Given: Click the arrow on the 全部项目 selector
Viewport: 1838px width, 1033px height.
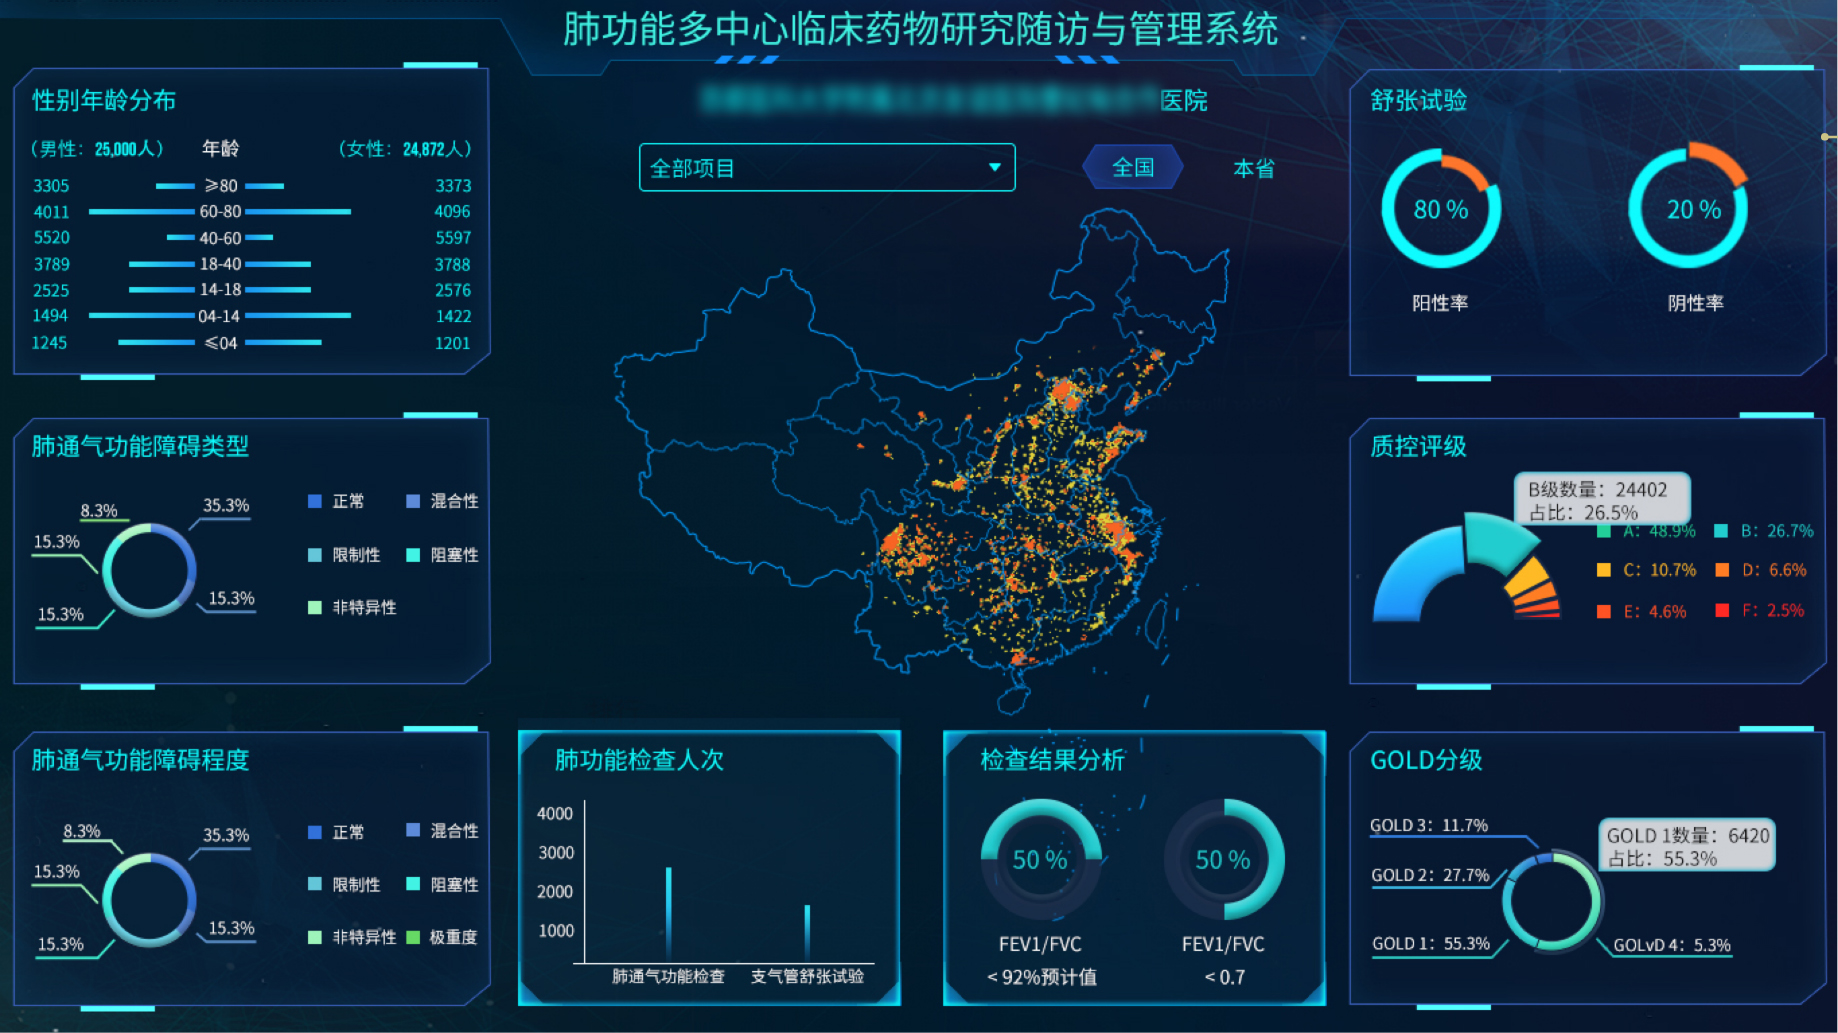Looking at the screenshot, I should [994, 168].
